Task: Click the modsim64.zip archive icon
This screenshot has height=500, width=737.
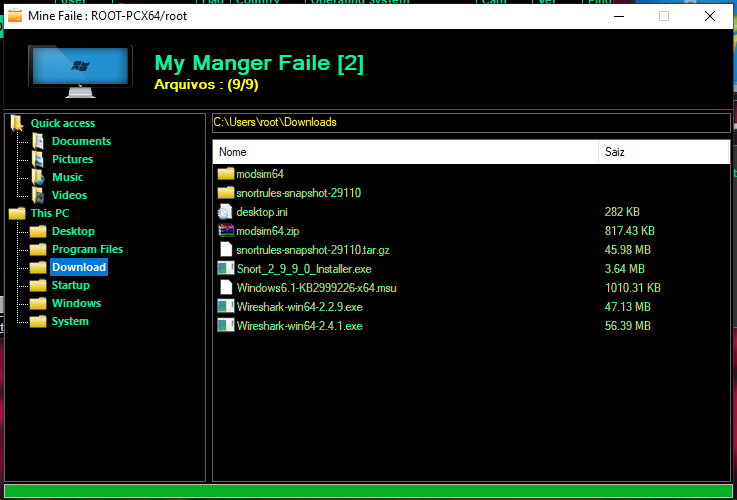Action: click(x=225, y=231)
